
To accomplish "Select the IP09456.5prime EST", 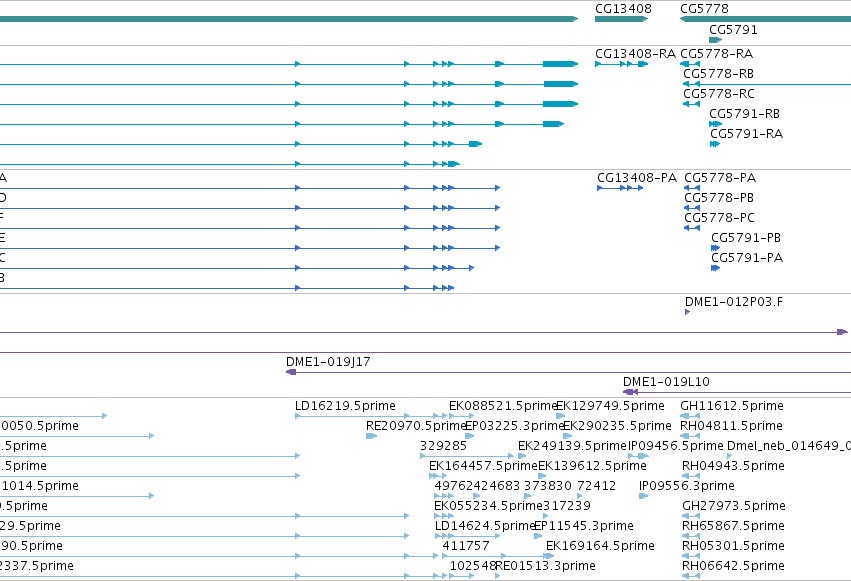I will point(638,456).
